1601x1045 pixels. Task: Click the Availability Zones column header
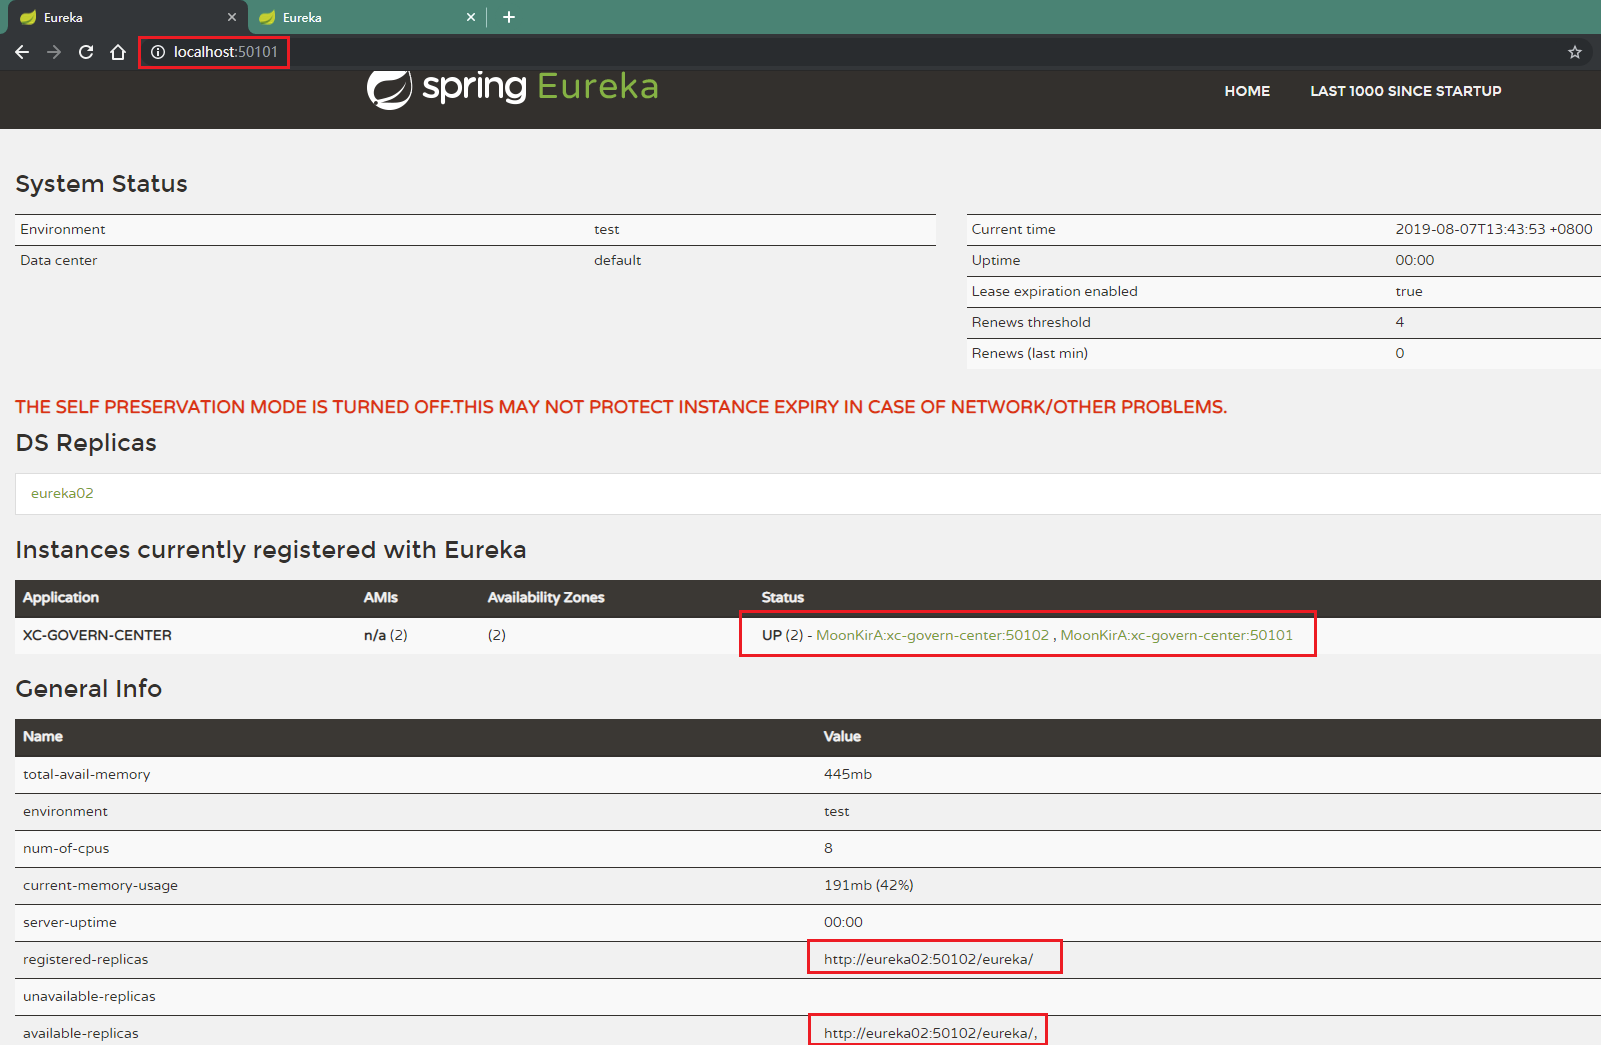tap(546, 597)
